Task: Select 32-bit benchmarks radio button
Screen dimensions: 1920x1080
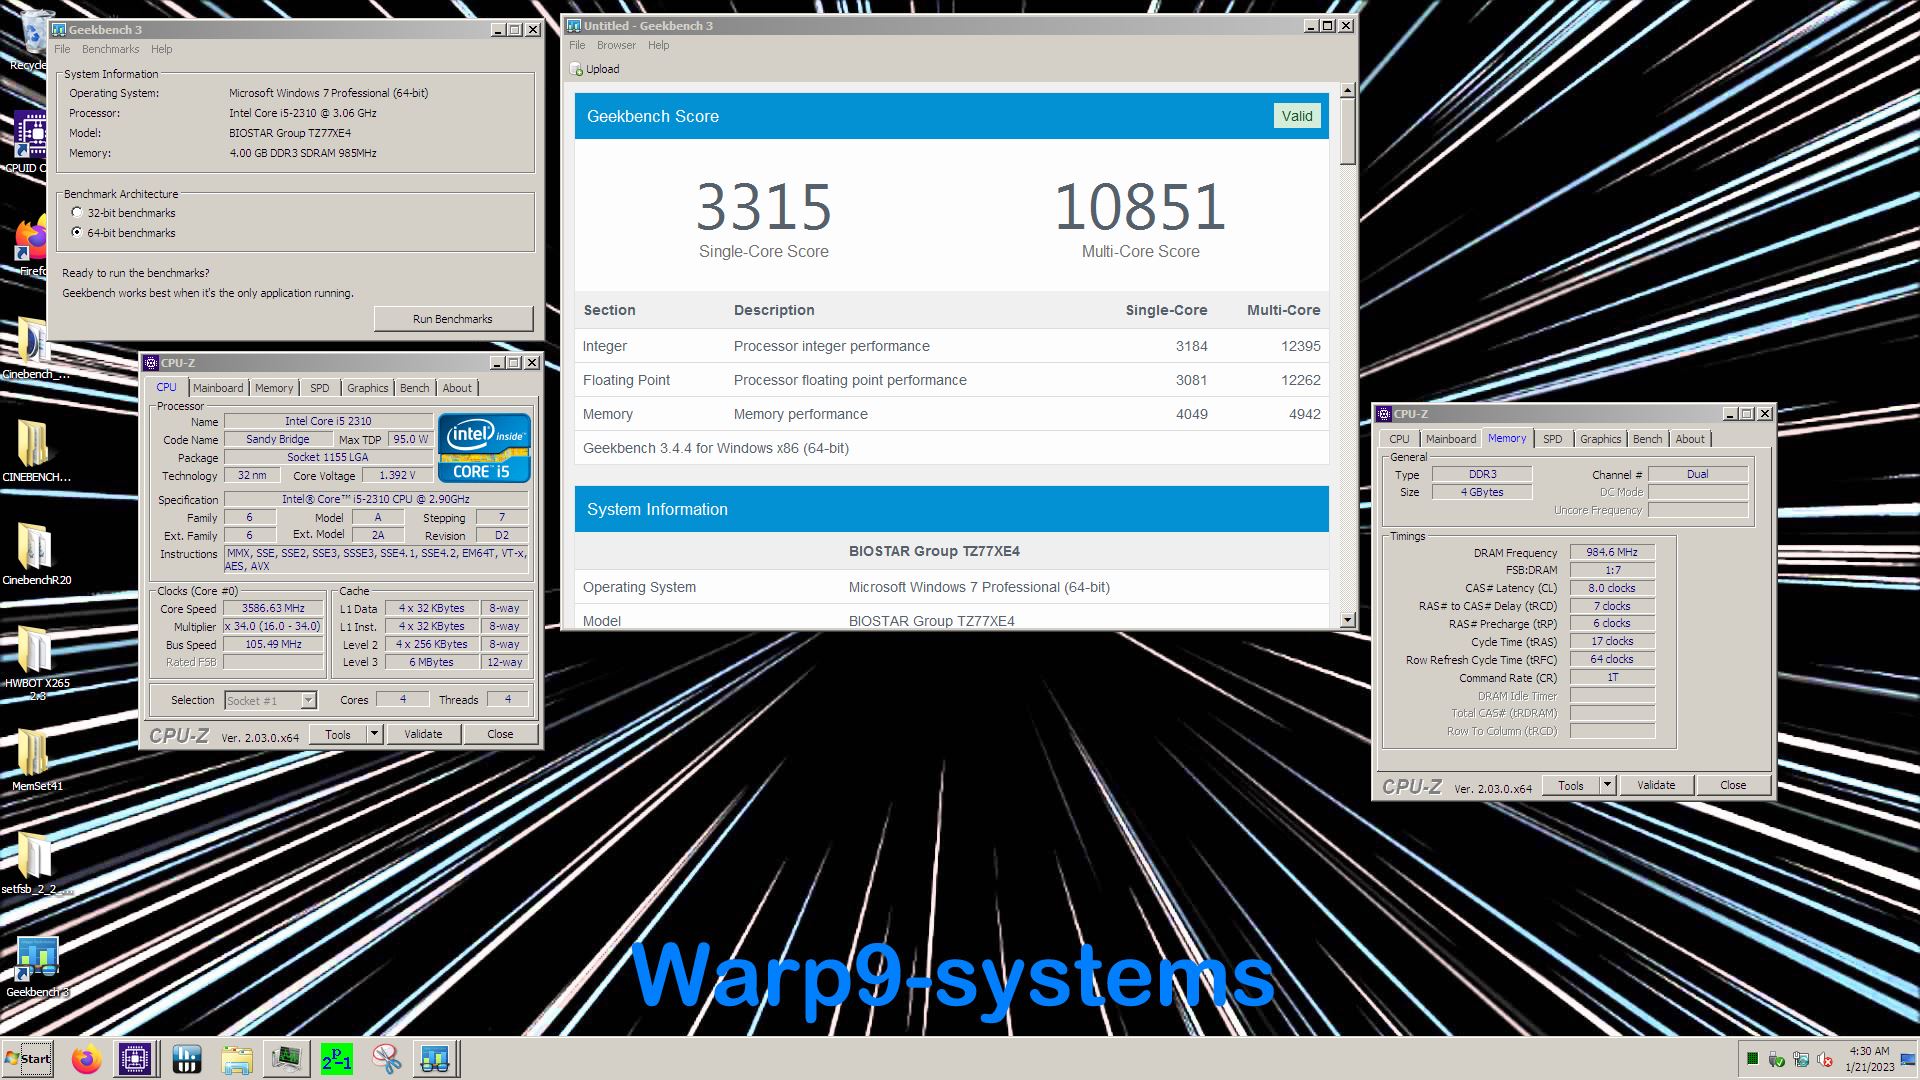Action: [77, 213]
